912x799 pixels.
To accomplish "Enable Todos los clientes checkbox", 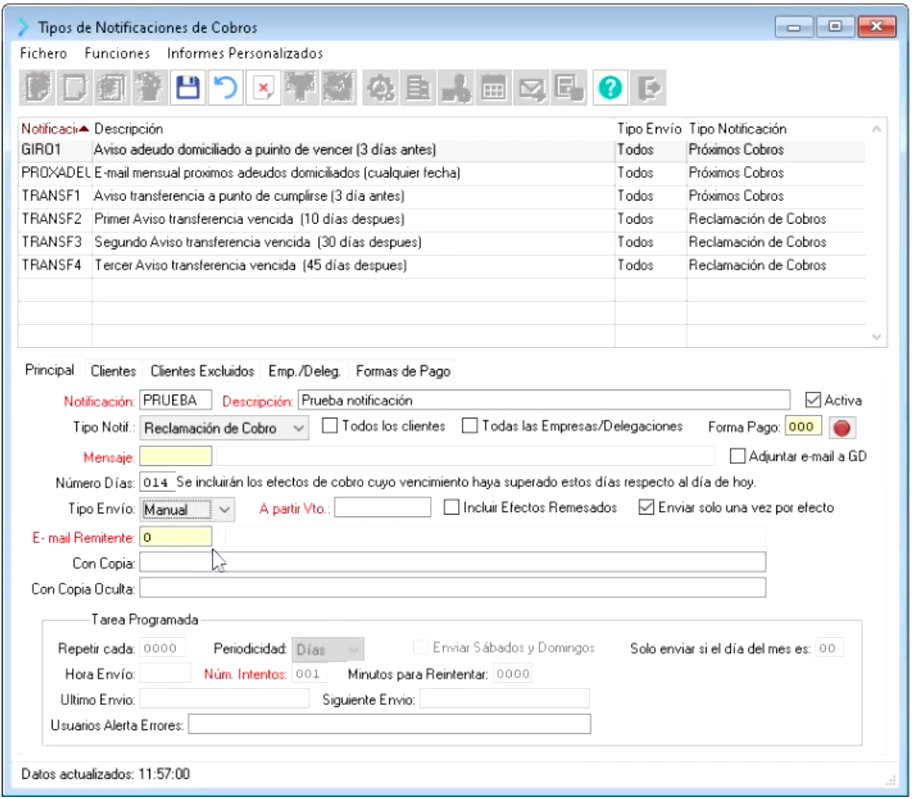I will click(x=330, y=427).
